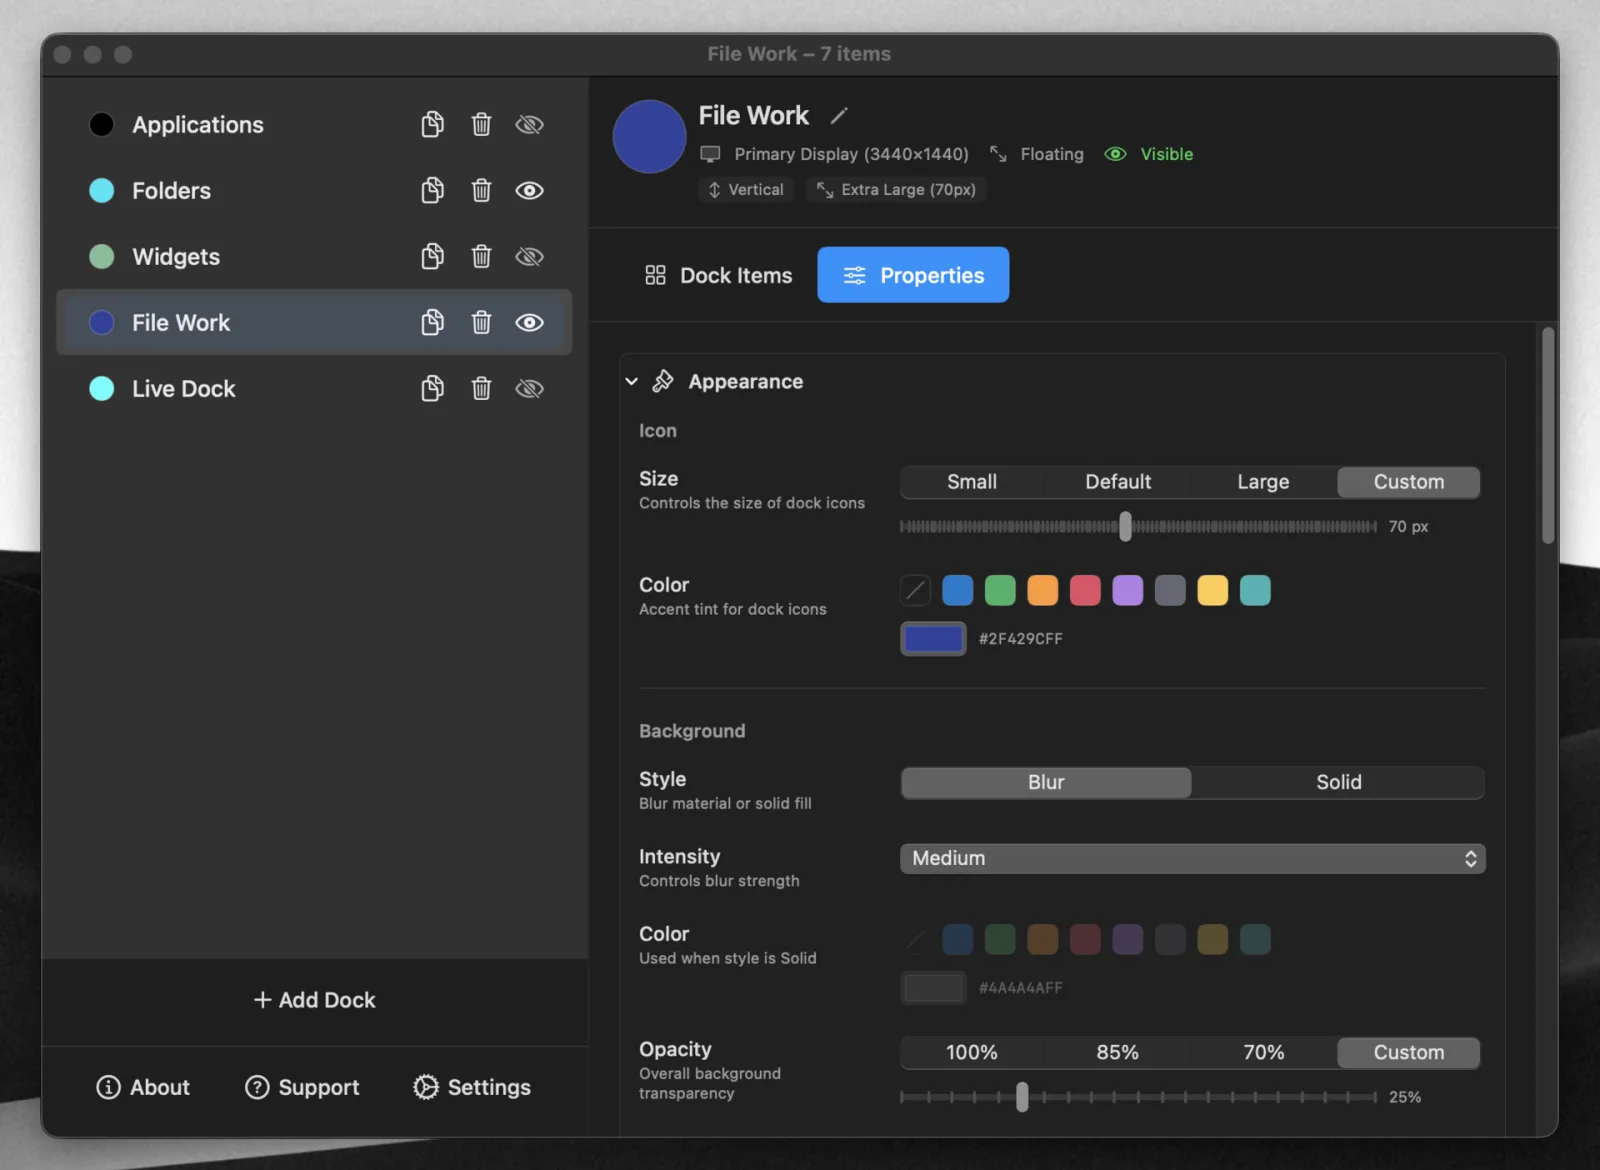Toggle the green Visible status
1600x1170 pixels.
click(x=1149, y=154)
